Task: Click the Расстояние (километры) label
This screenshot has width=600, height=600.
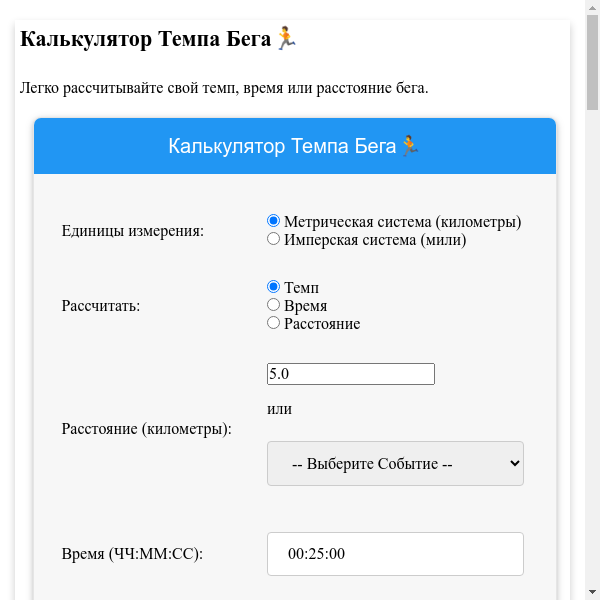Action: (x=146, y=429)
